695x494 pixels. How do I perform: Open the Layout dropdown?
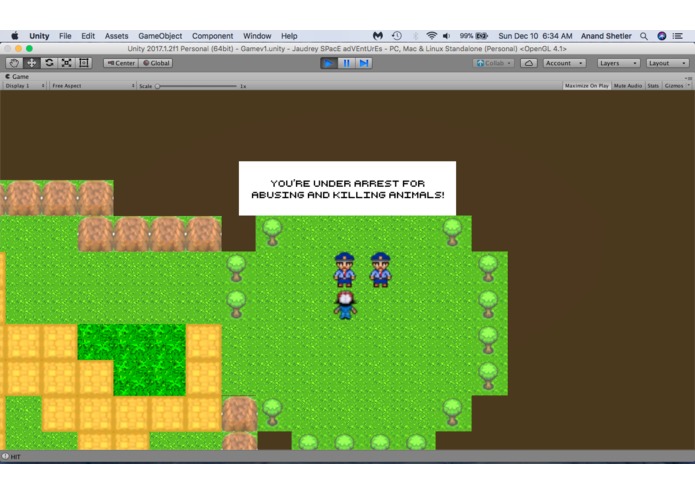(x=667, y=63)
